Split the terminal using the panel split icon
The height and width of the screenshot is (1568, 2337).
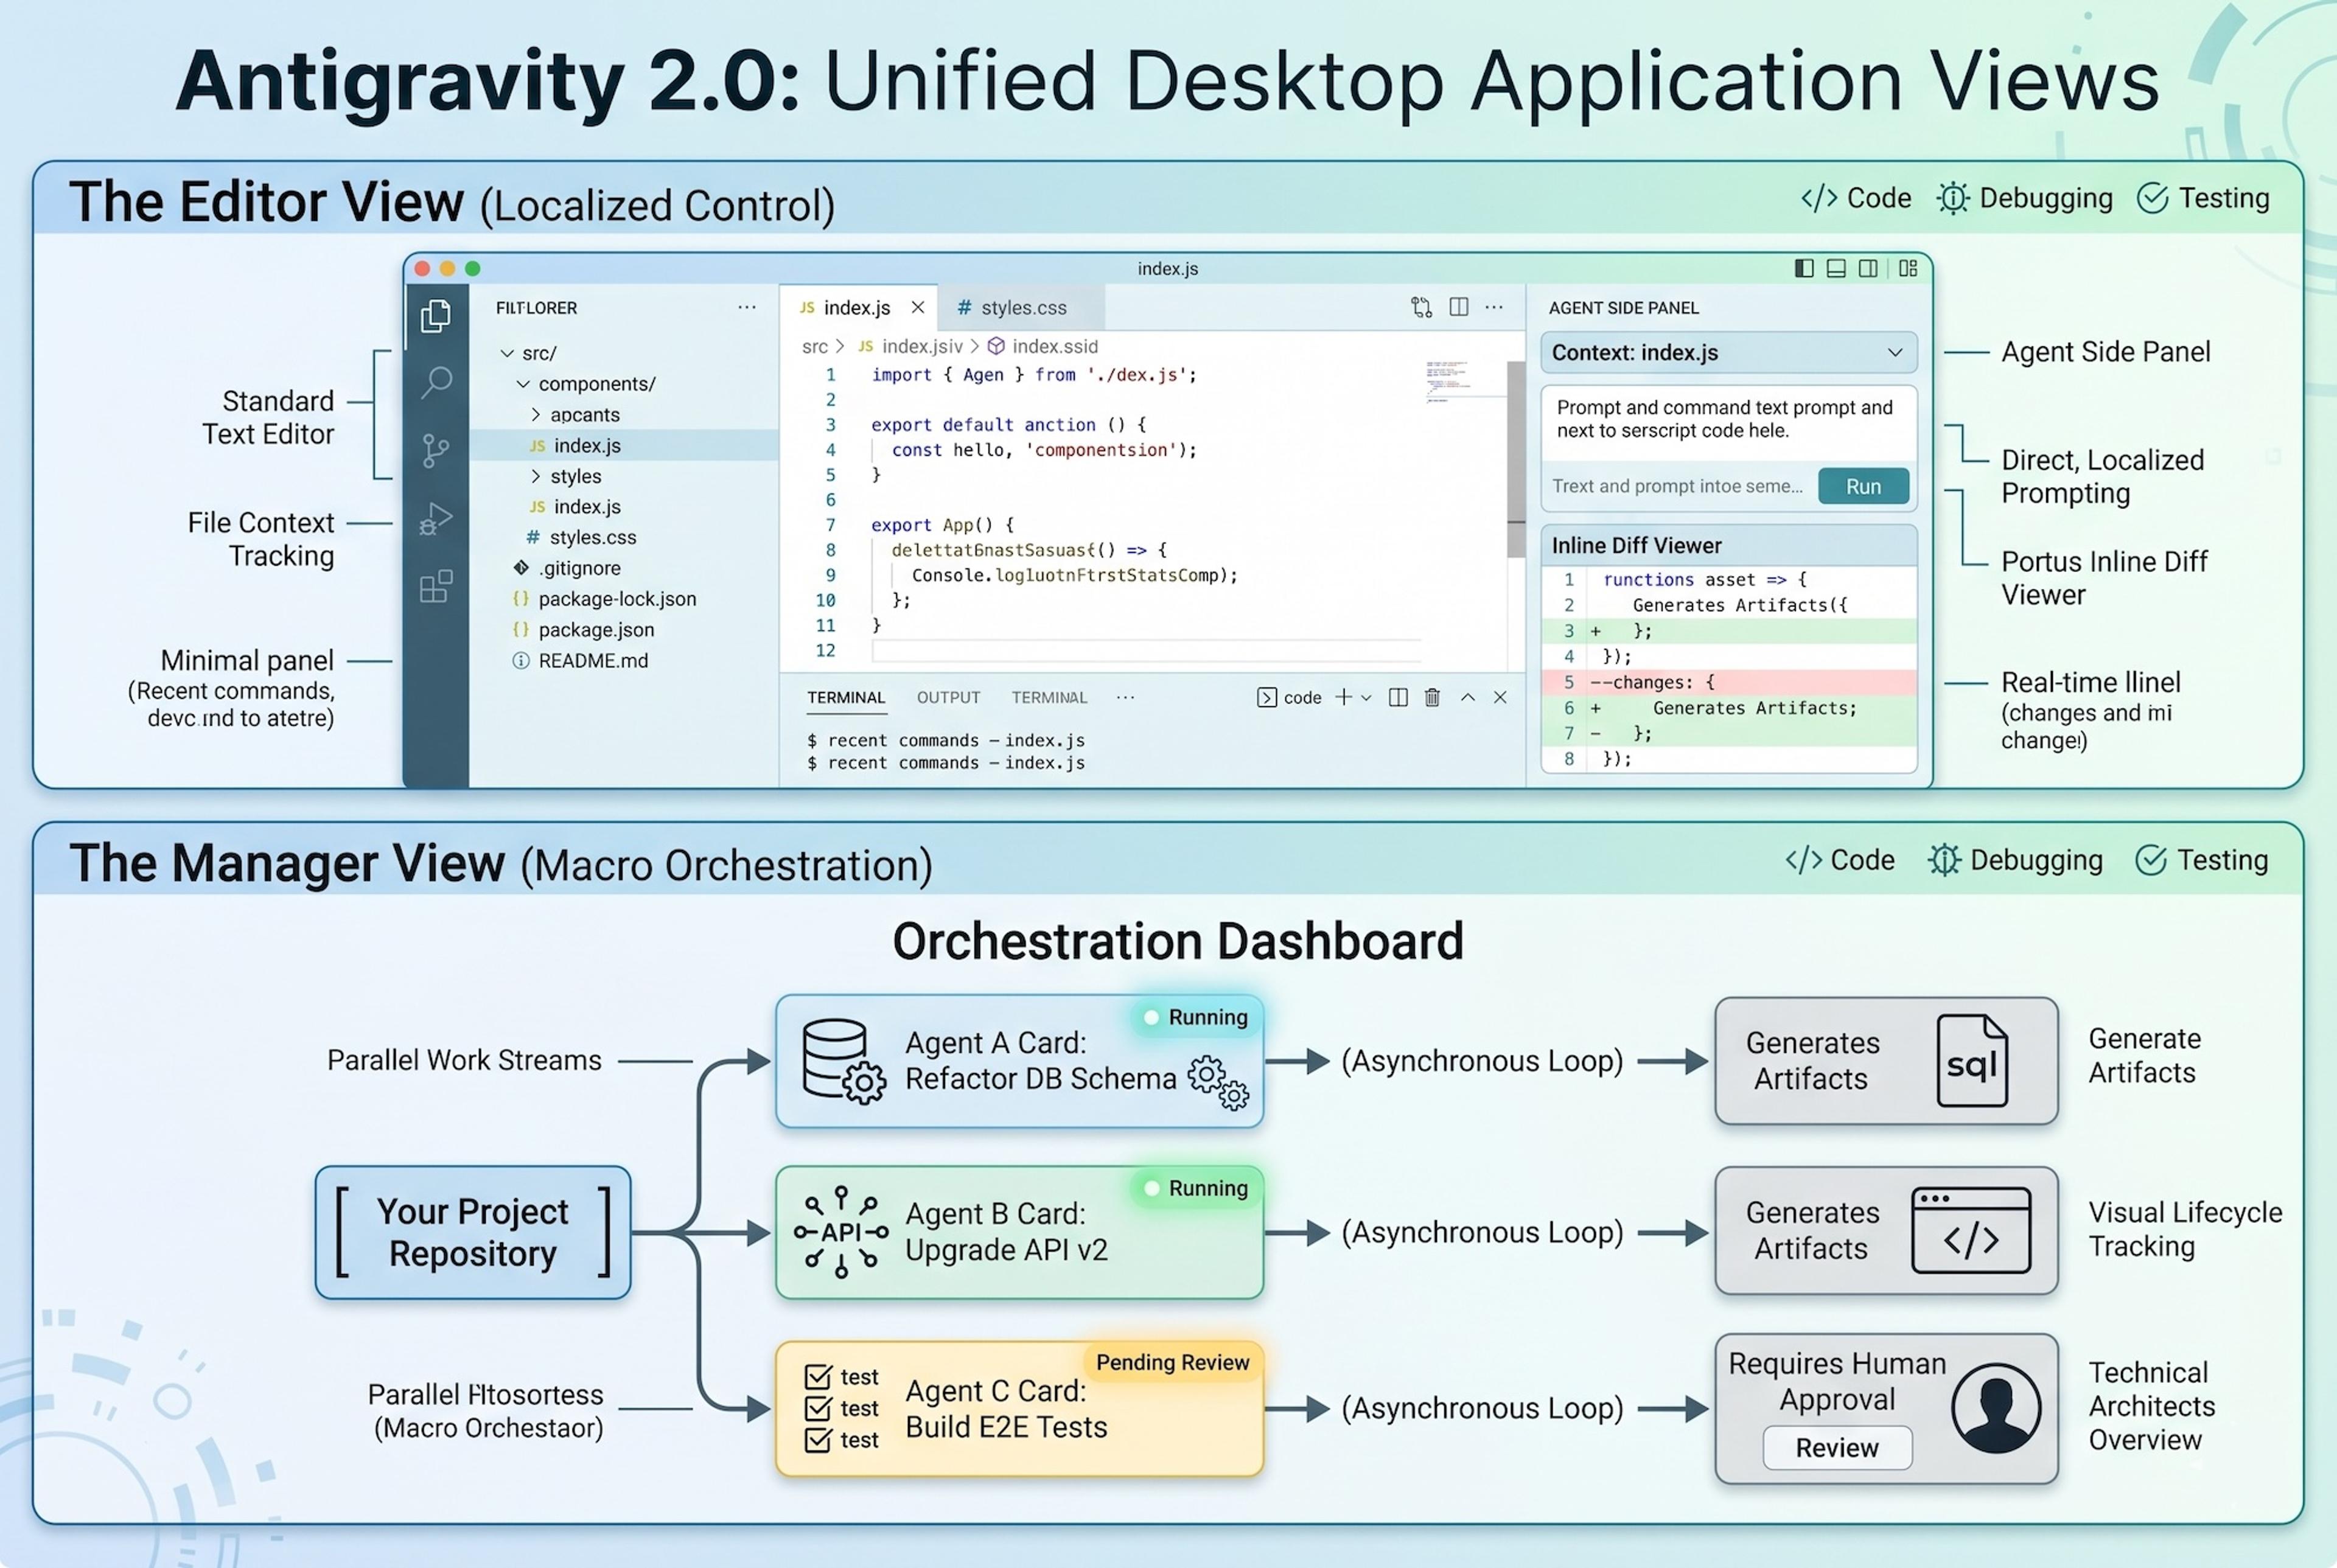point(1398,697)
